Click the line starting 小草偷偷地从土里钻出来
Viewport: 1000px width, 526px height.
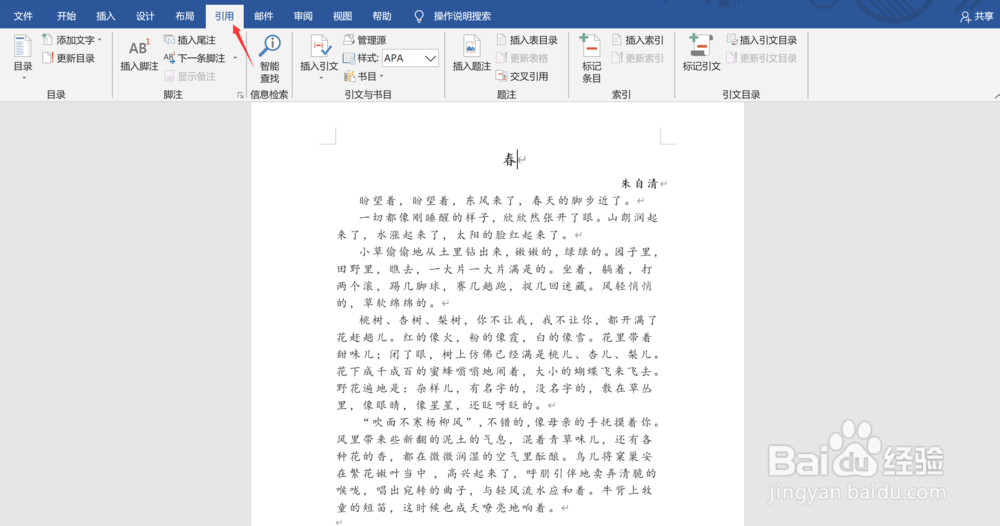[x=508, y=252]
